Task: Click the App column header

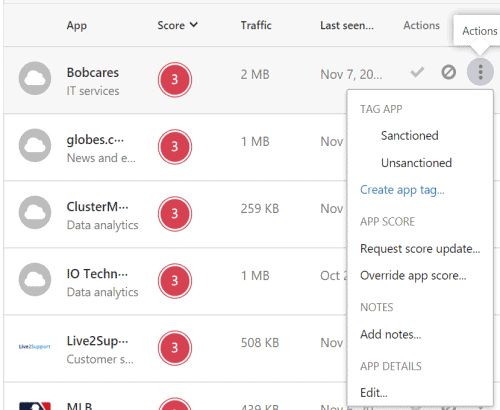Action: (77, 26)
